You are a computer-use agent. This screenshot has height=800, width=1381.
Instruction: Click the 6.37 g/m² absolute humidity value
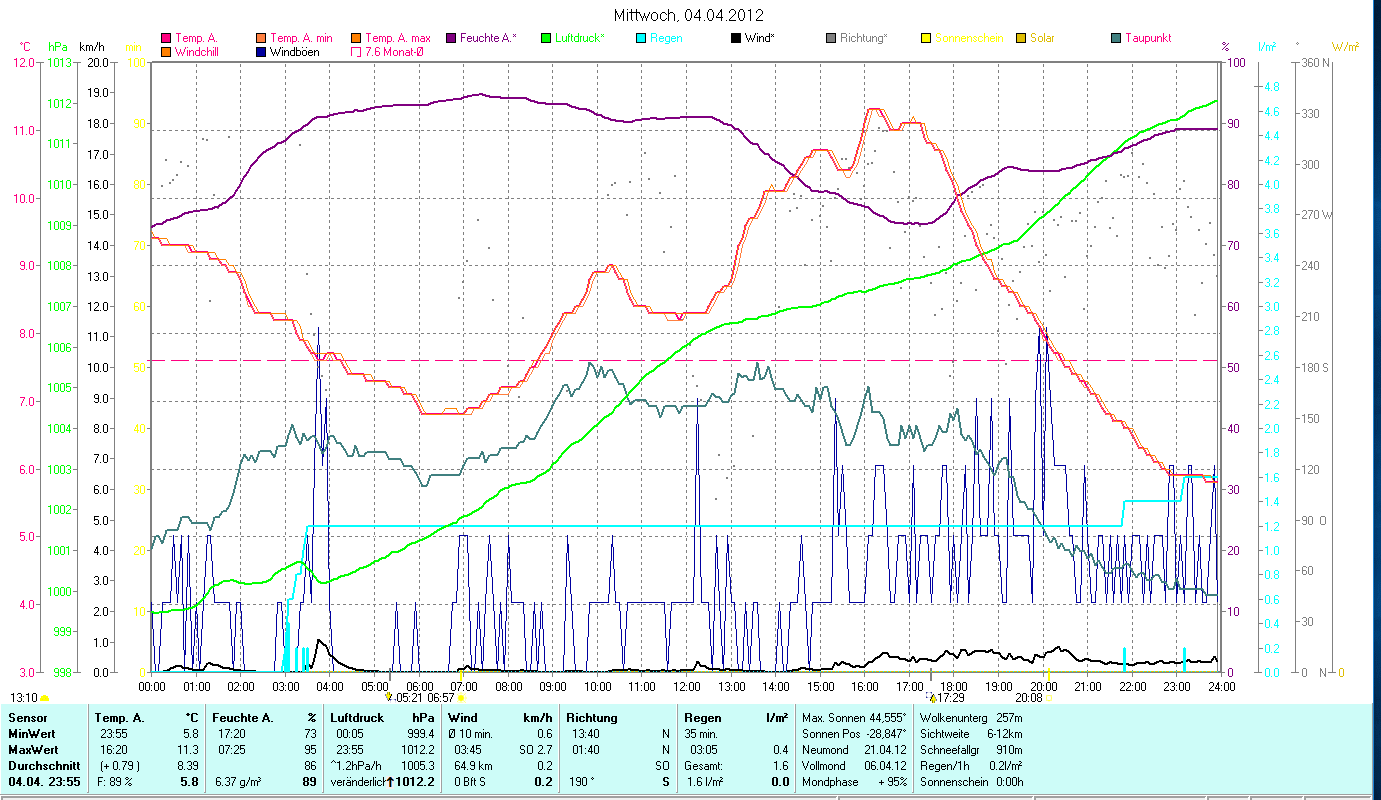click(238, 782)
